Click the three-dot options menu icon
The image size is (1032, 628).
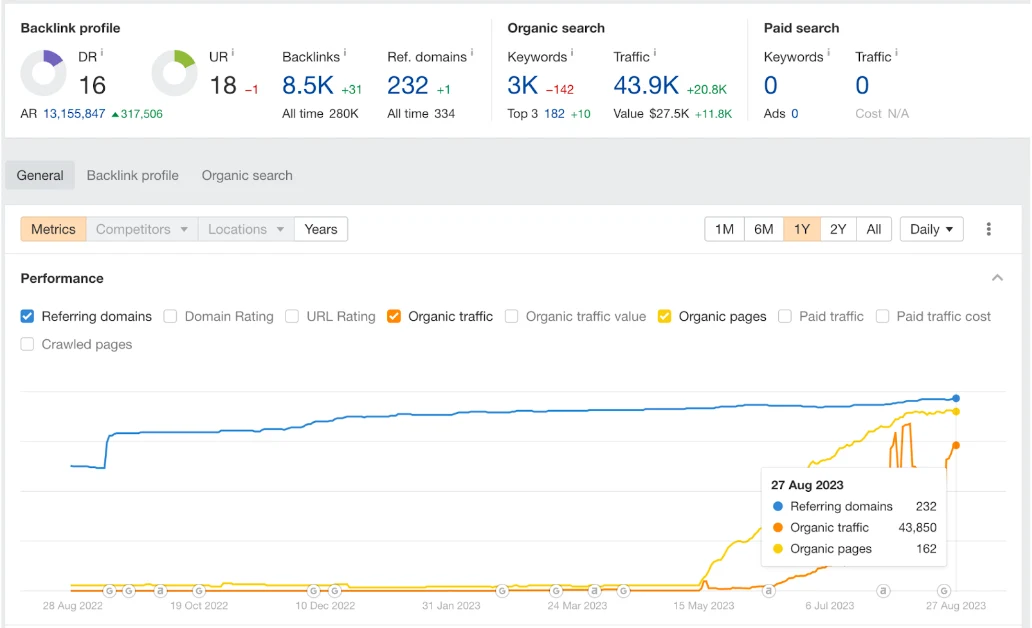pyautogui.click(x=988, y=229)
